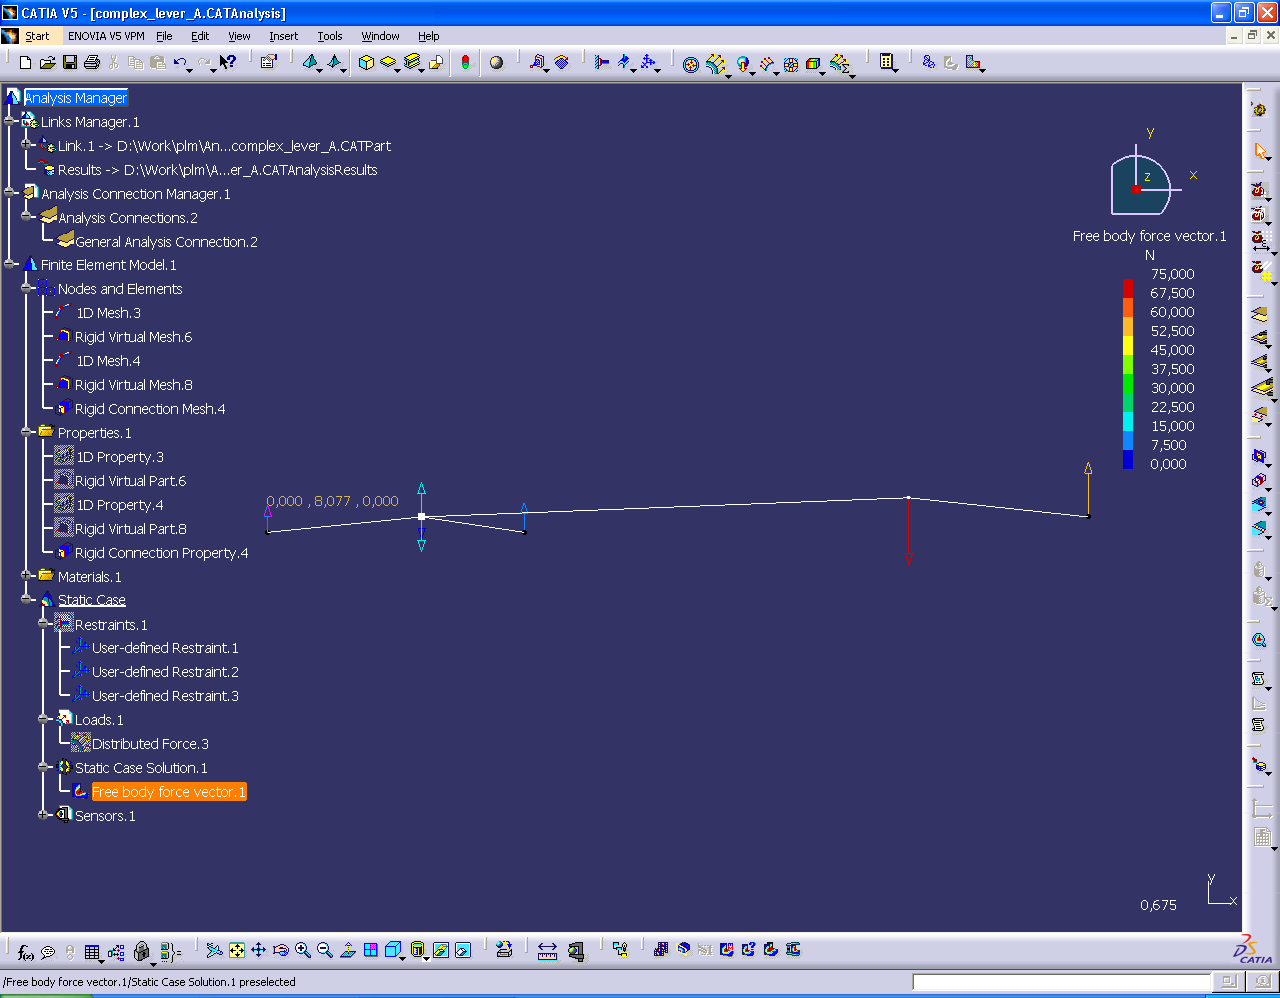1280x998 pixels.
Task: Click the Free body force vector.1 legend title
Action: pos(1149,236)
